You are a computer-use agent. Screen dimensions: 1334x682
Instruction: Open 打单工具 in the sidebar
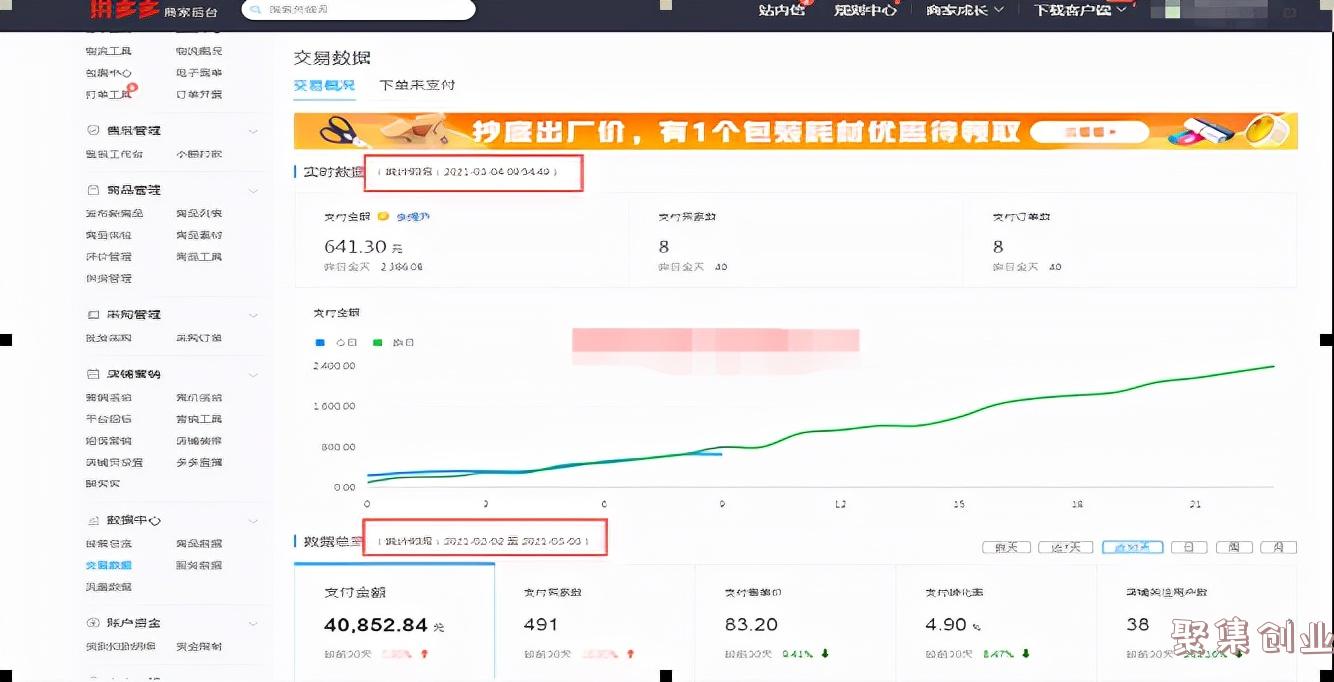(109, 94)
